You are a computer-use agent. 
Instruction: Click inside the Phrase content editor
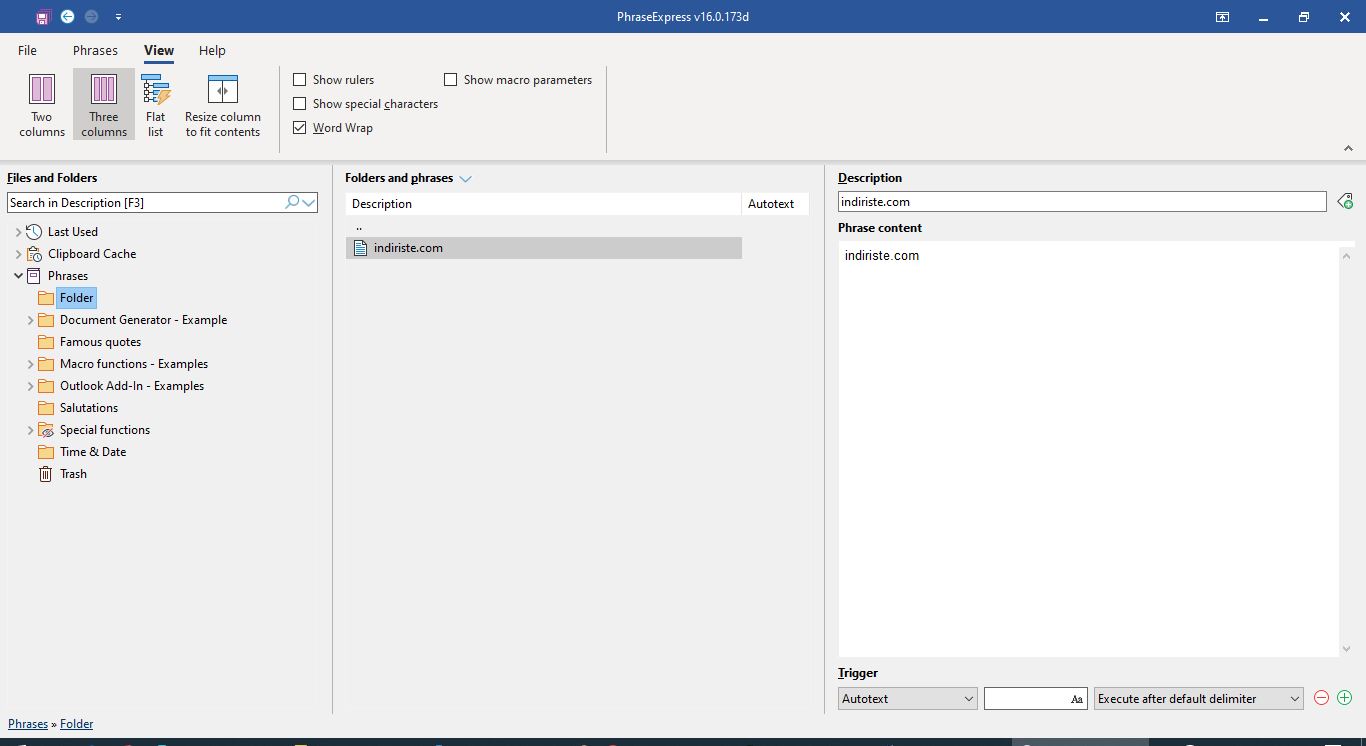pos(1088,450)
